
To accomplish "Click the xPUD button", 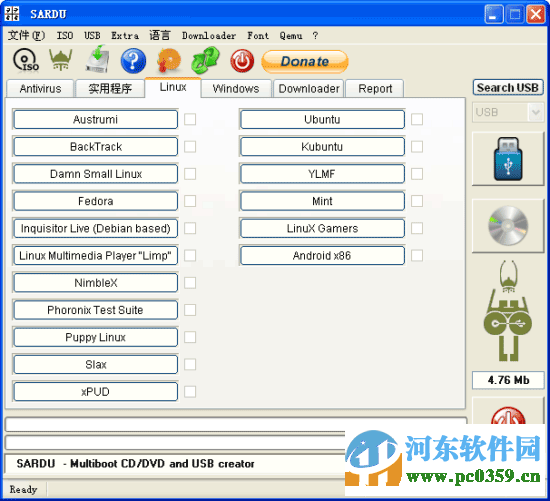I will coord(95,392).
